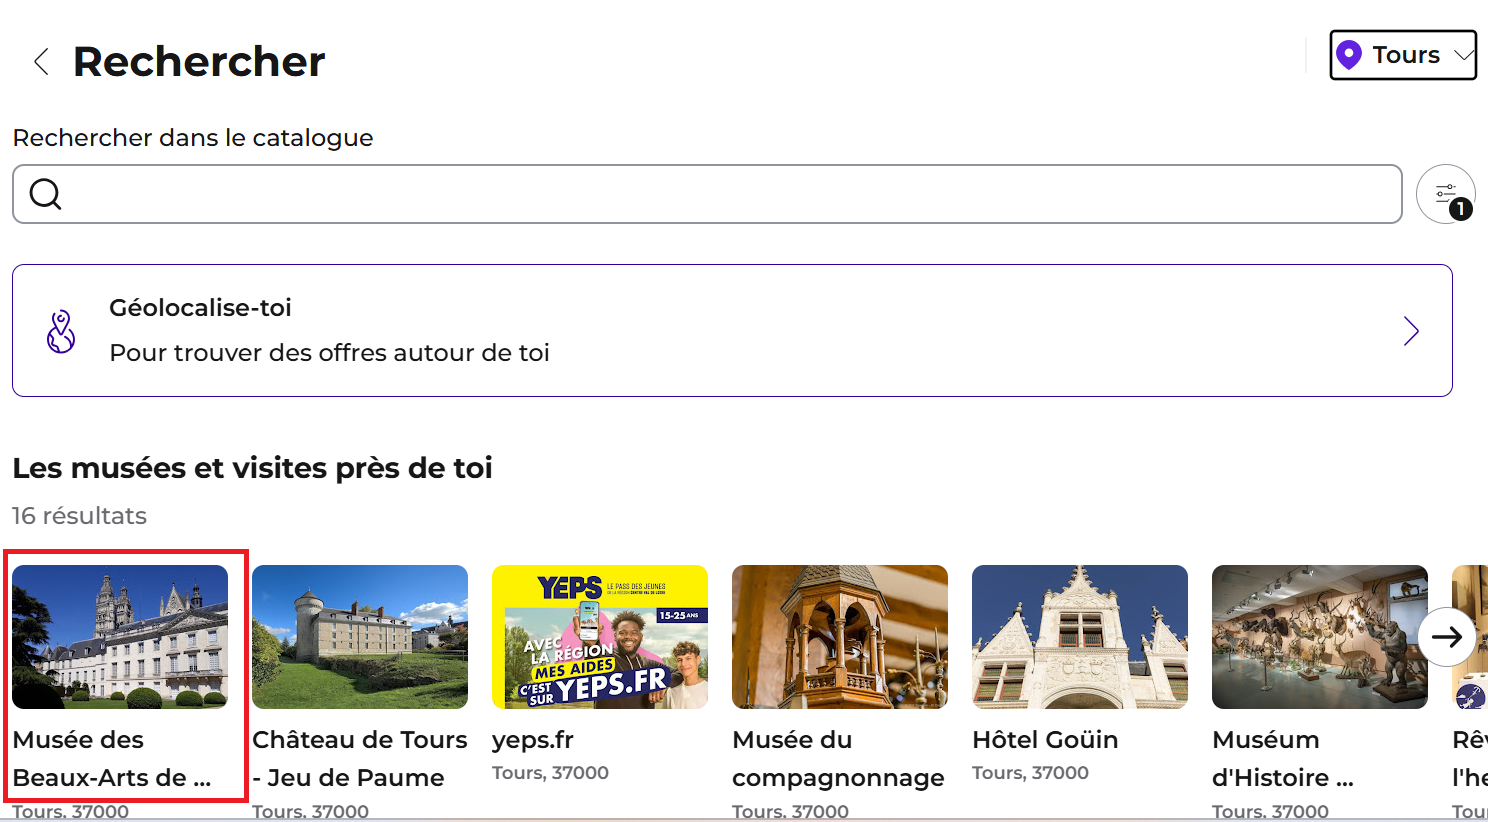Click the 16 résultats count text

79,516
